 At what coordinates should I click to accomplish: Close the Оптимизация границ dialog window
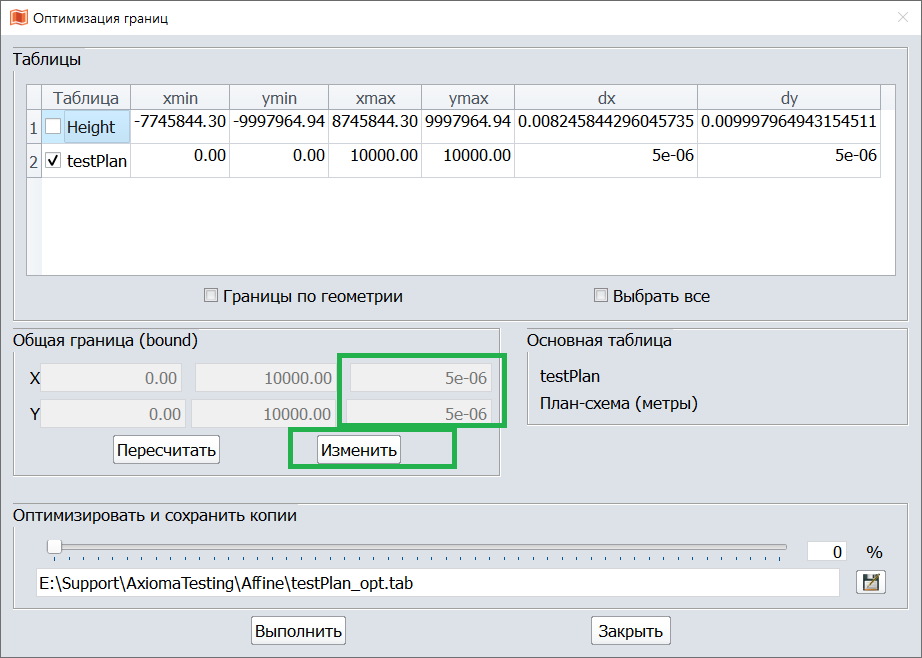901,17
